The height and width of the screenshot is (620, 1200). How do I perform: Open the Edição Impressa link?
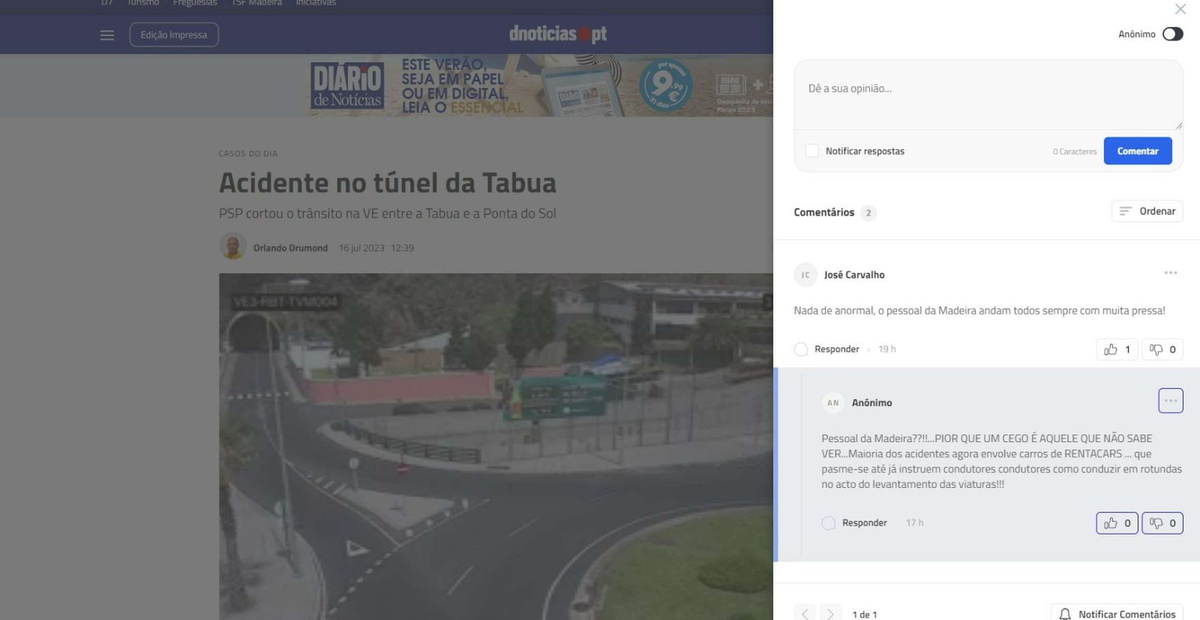click(x=174, y=35)
